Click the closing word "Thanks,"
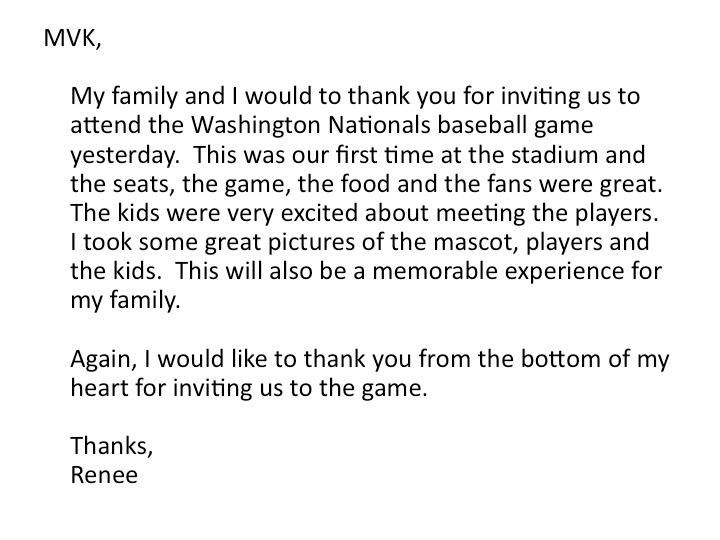This screenshot has height=540, width=720. (112, 446)
